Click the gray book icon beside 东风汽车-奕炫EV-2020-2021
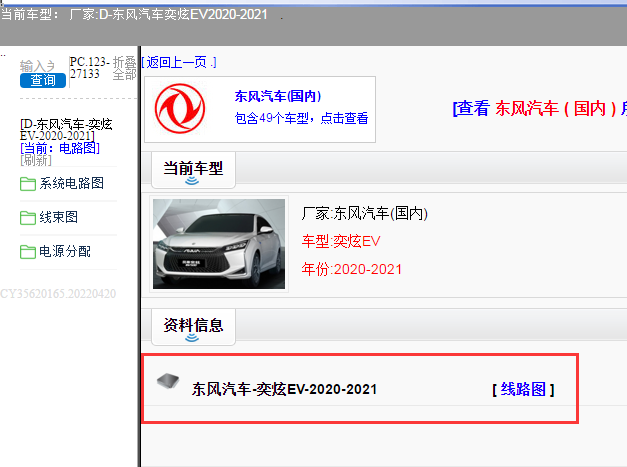 click(x=168, y=381)
